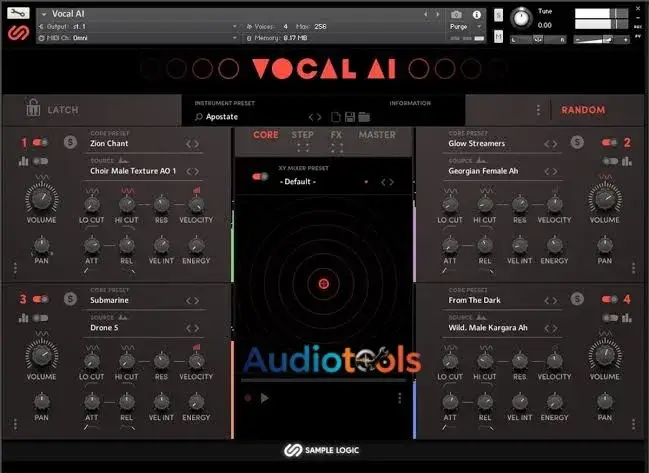Click the RANDOM button
This screenshot has width=649, height=473.
[x=583, y=110]
